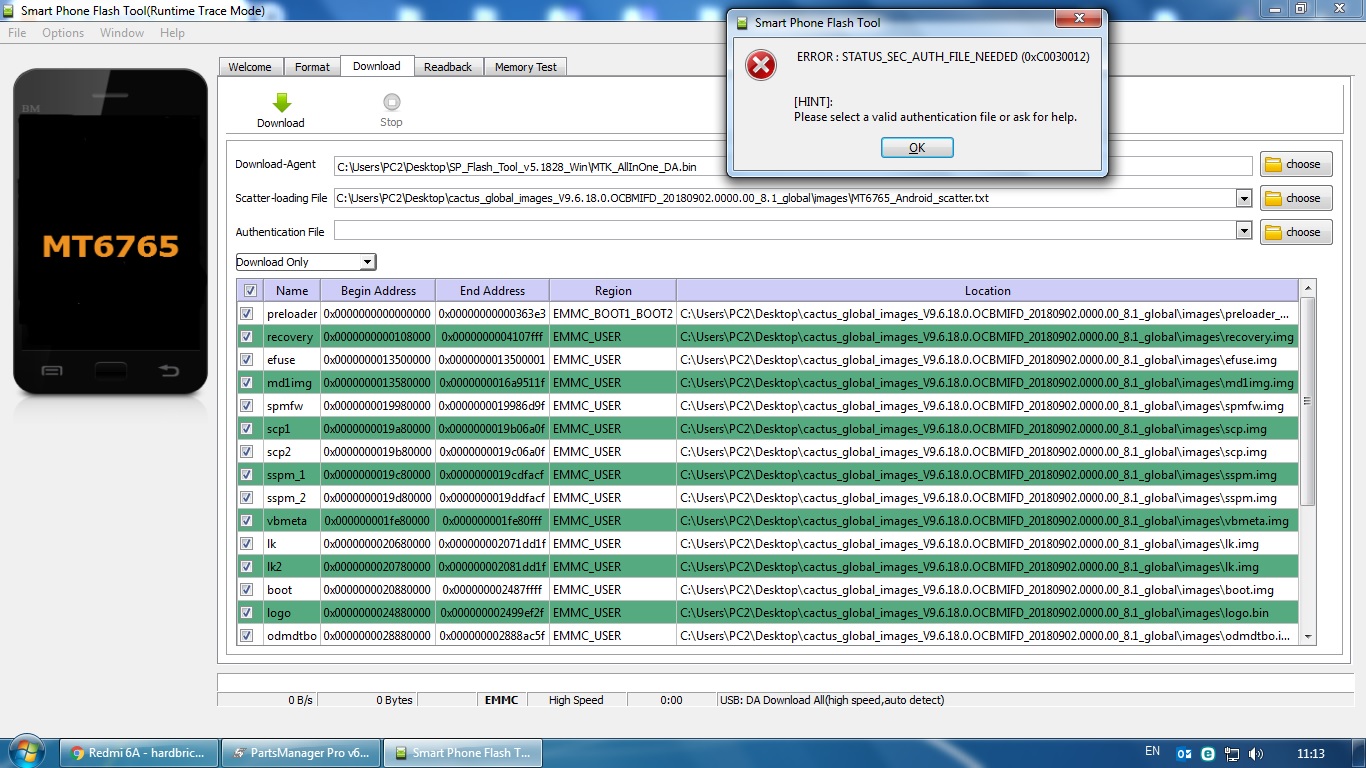Select the Download tab

377,66
